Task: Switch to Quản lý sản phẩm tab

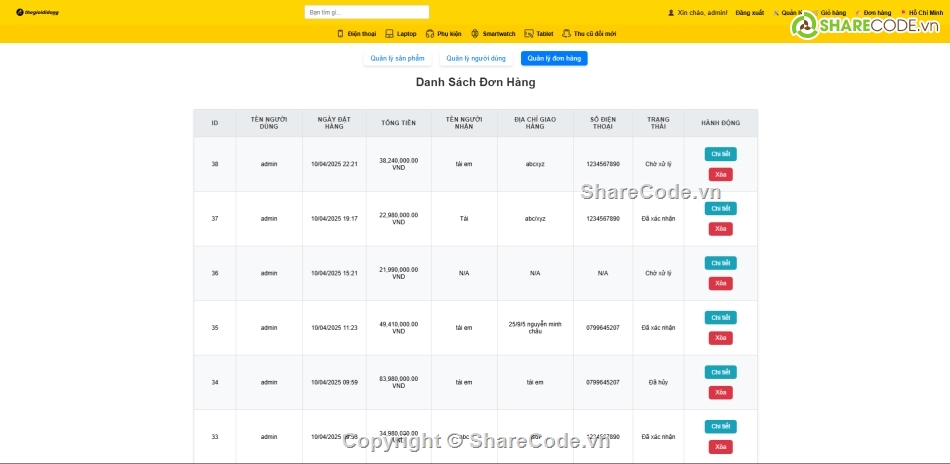Action: (397, 58)
